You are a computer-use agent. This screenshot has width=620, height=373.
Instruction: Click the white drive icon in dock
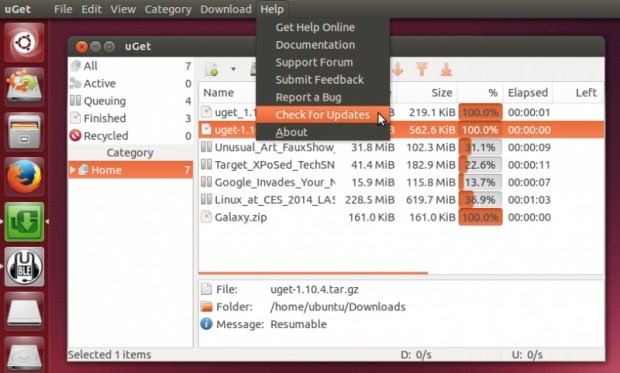tap(24, 311)
